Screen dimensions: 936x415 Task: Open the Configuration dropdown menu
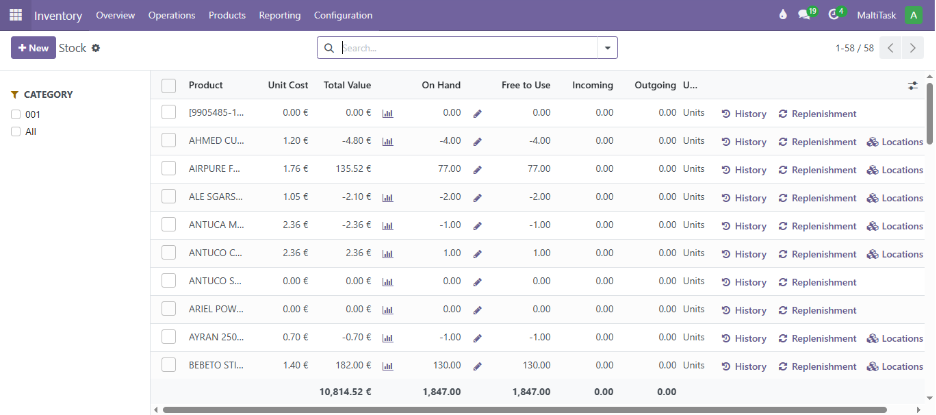click(x=343, y=15)
